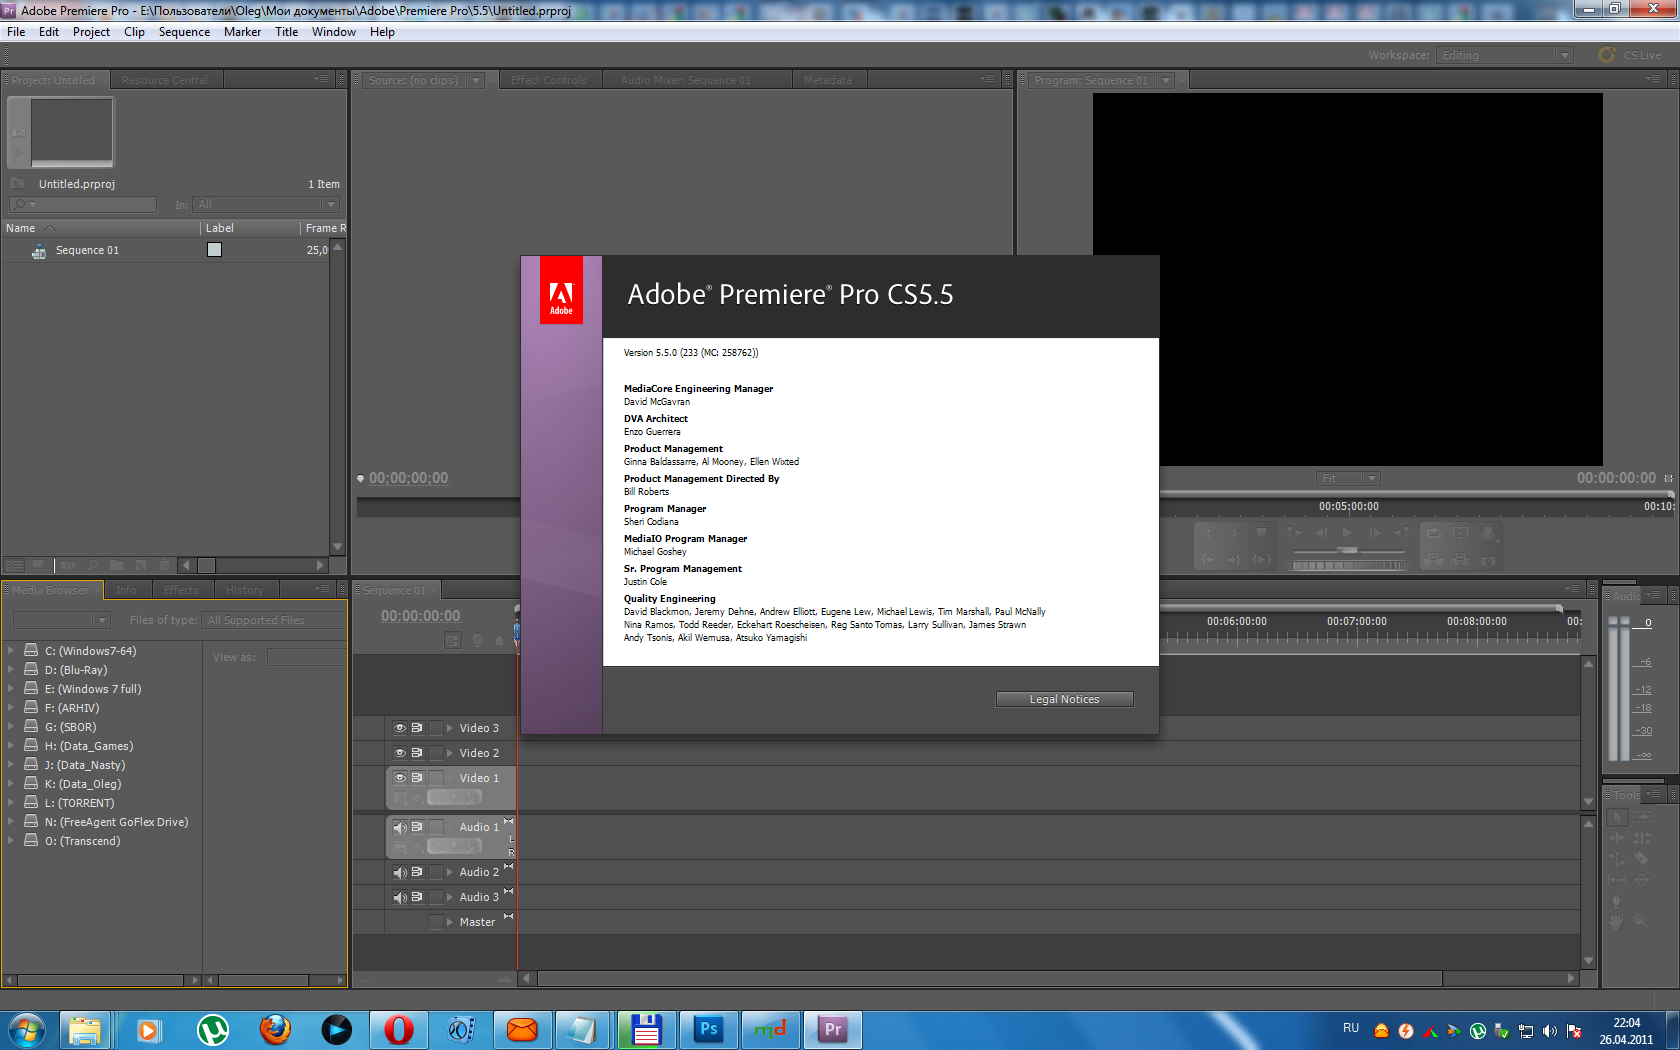1680x1050 pixels.
Task: Hide Video 3 track output eye
Action: (x=400, y=728)
